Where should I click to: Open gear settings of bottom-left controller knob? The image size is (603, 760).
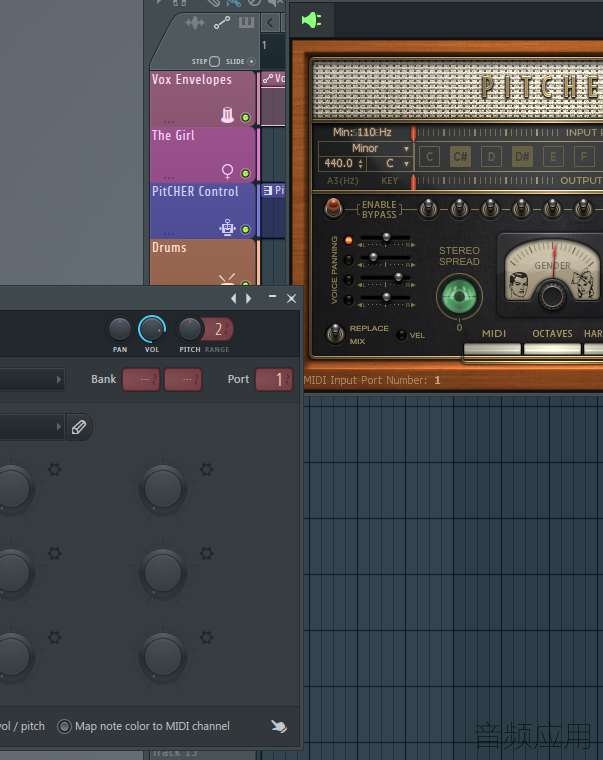point(54,637)
